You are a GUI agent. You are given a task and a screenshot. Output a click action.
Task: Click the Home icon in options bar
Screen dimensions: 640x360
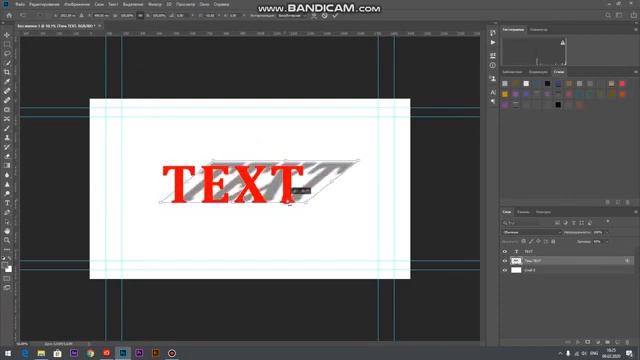click(9, 16)
